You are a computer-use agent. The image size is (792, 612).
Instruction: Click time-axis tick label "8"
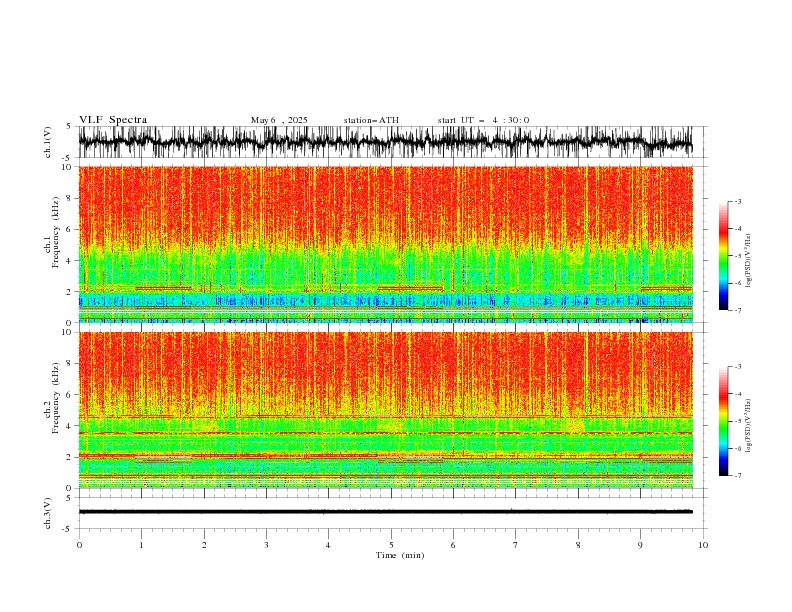(x=578, y=545)
